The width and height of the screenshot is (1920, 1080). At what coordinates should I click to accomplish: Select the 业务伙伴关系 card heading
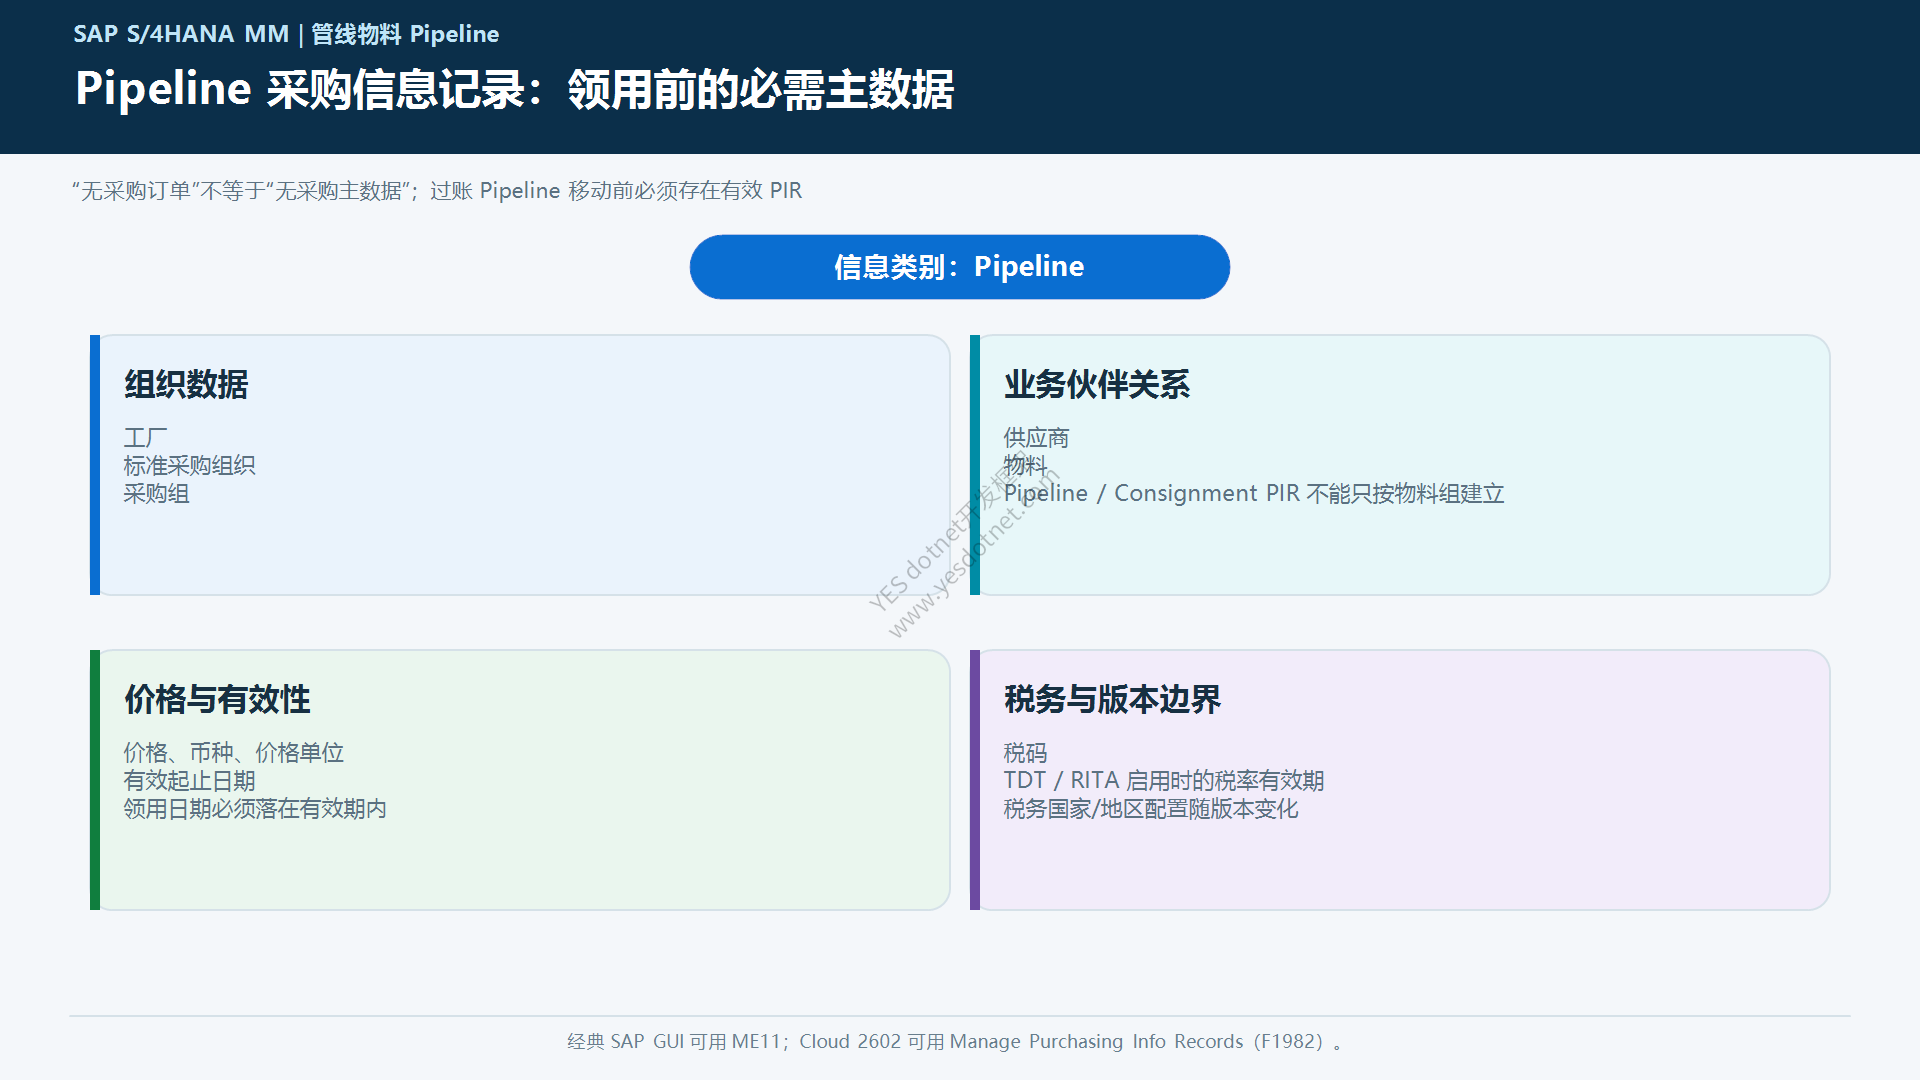1097,384
